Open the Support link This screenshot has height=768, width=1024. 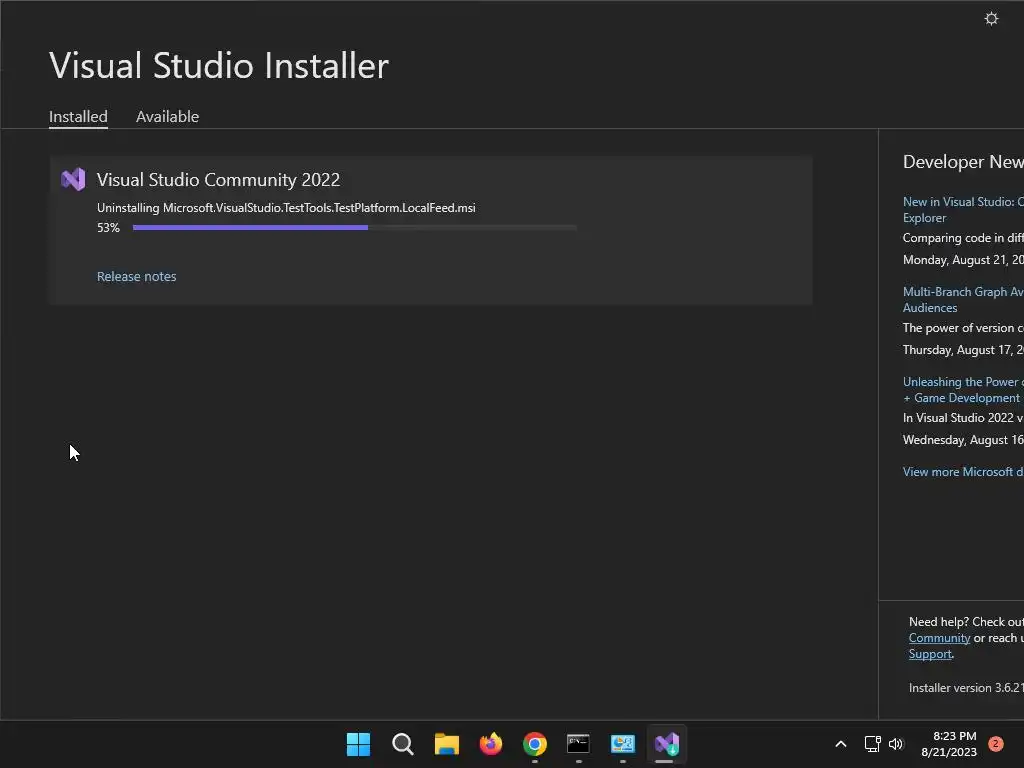coord(930,654)
